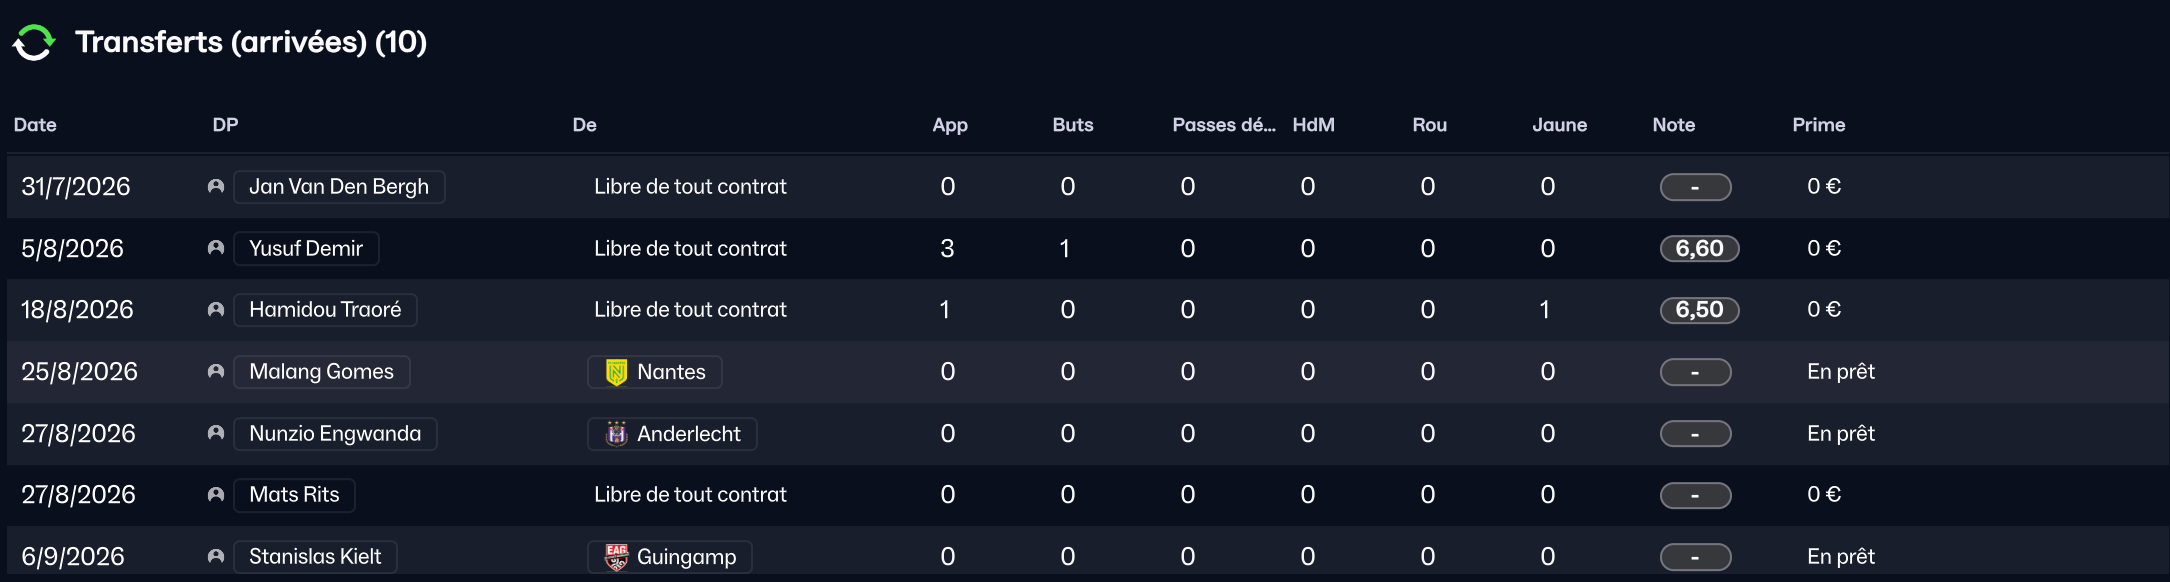The height and width of the screenshot is (582, 2170).
Task: Click the person icon beside Yusuf Demir
Action: point(215,248)
